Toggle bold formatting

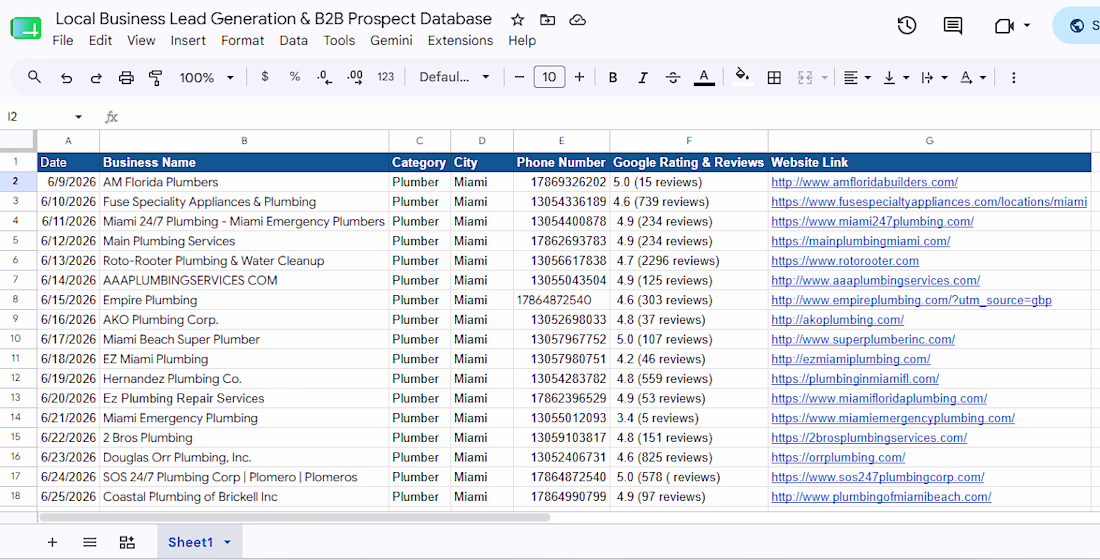612,77
